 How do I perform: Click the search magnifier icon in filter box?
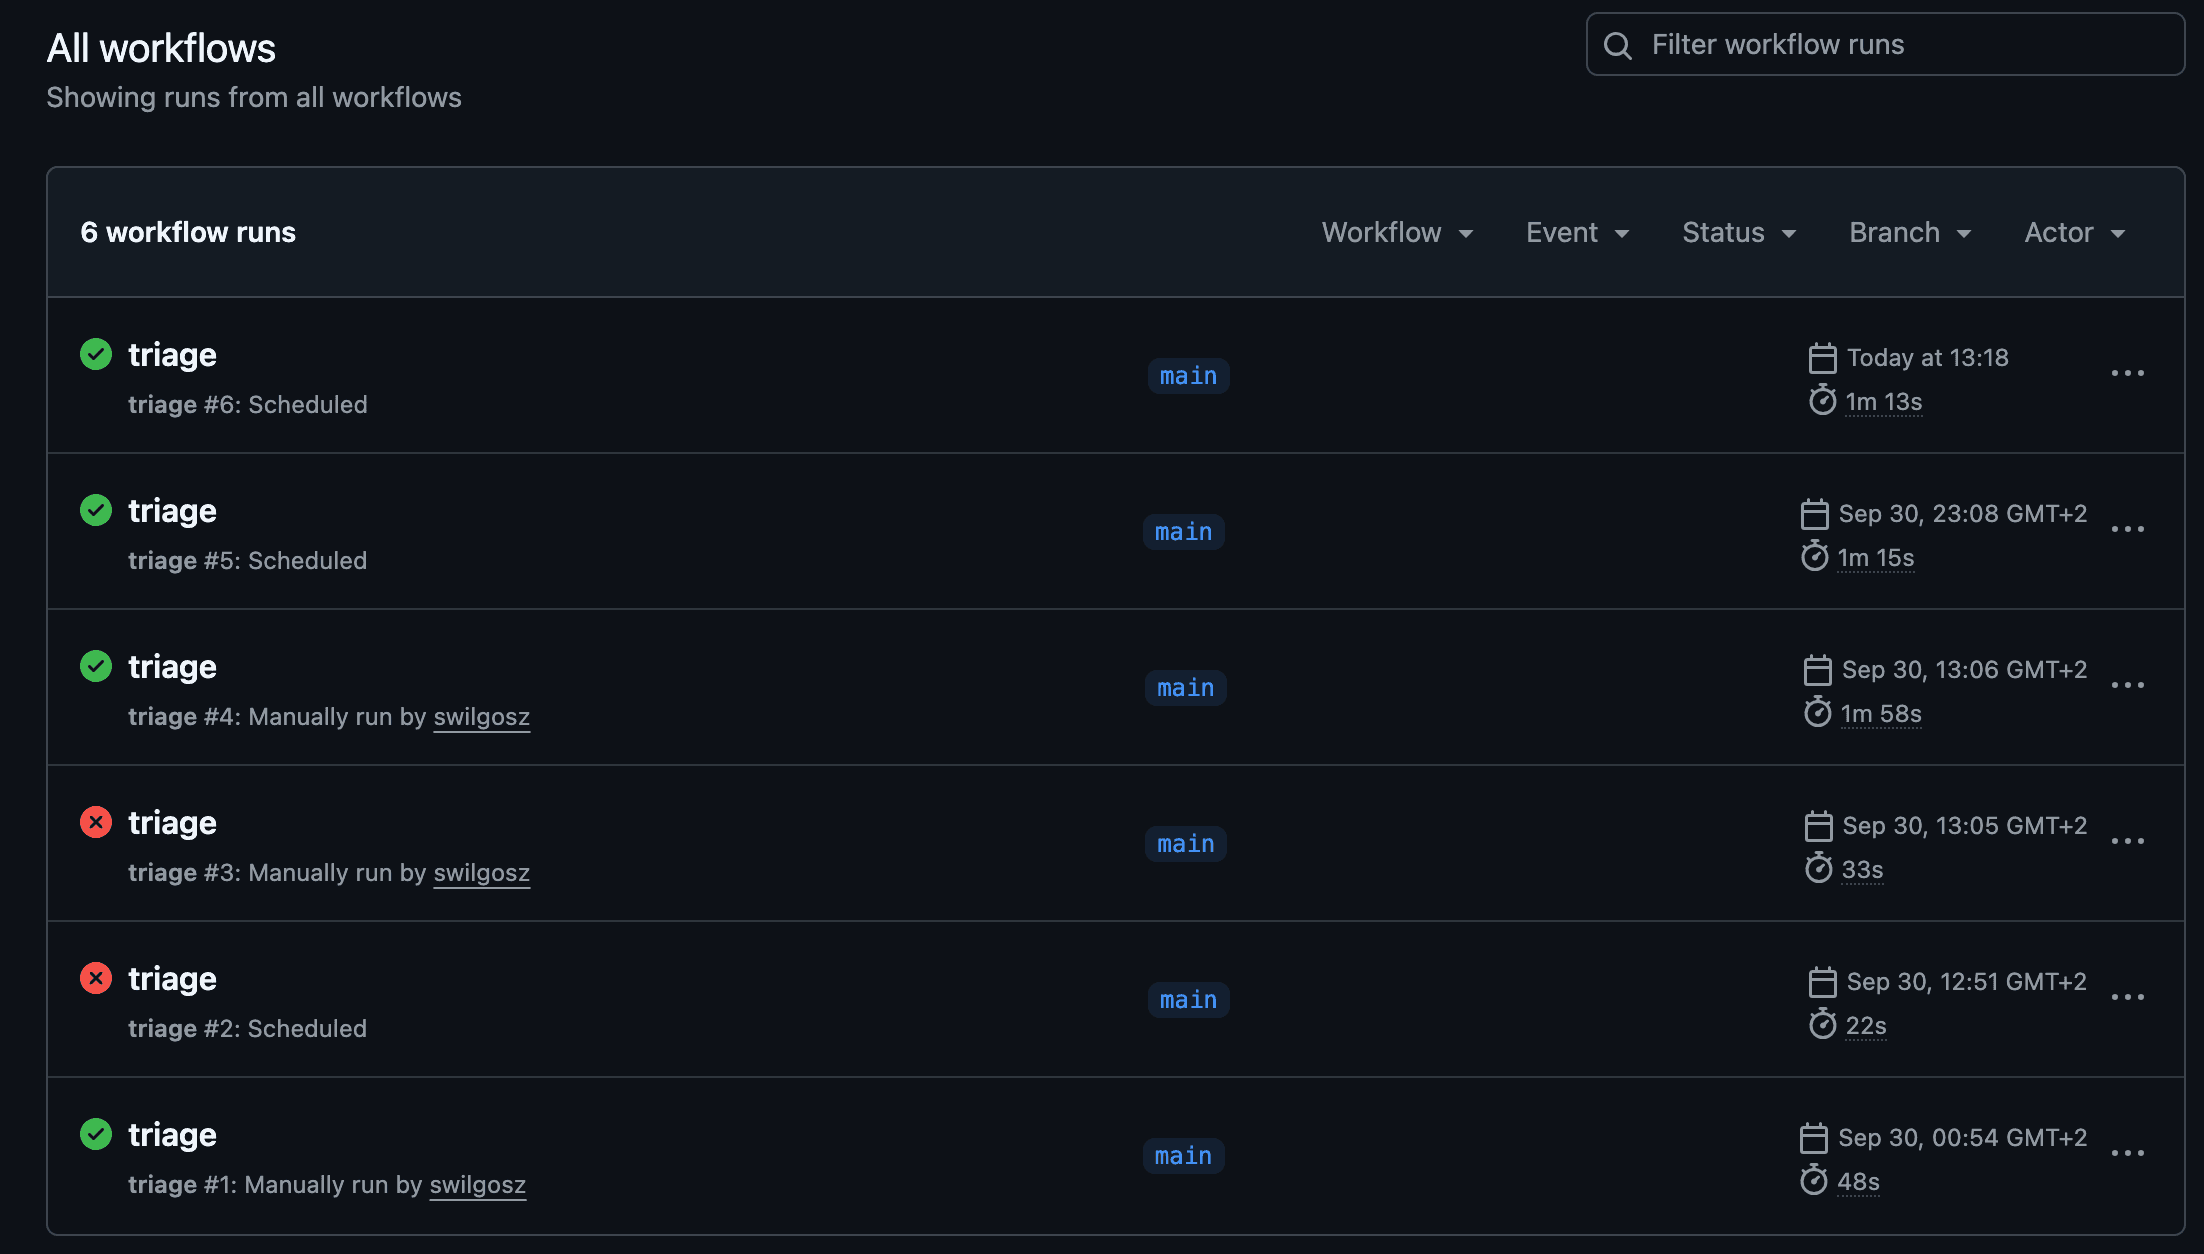[1618, 45]
